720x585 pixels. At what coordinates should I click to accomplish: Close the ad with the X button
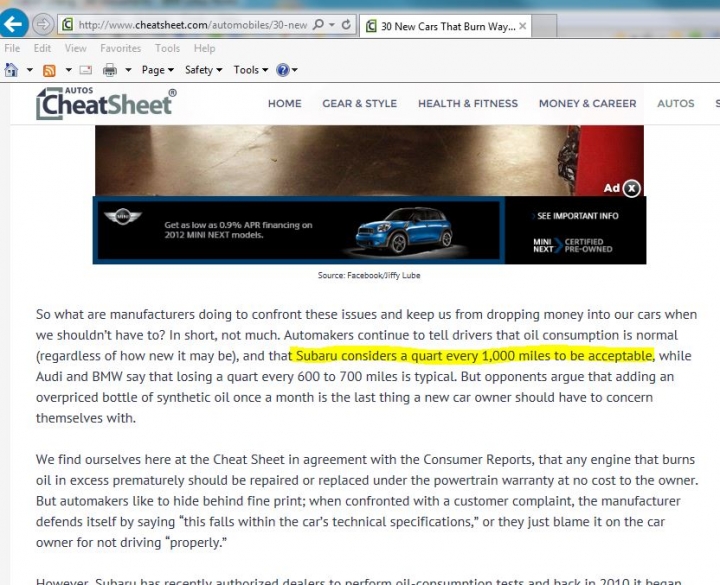(x=632, y=188)
